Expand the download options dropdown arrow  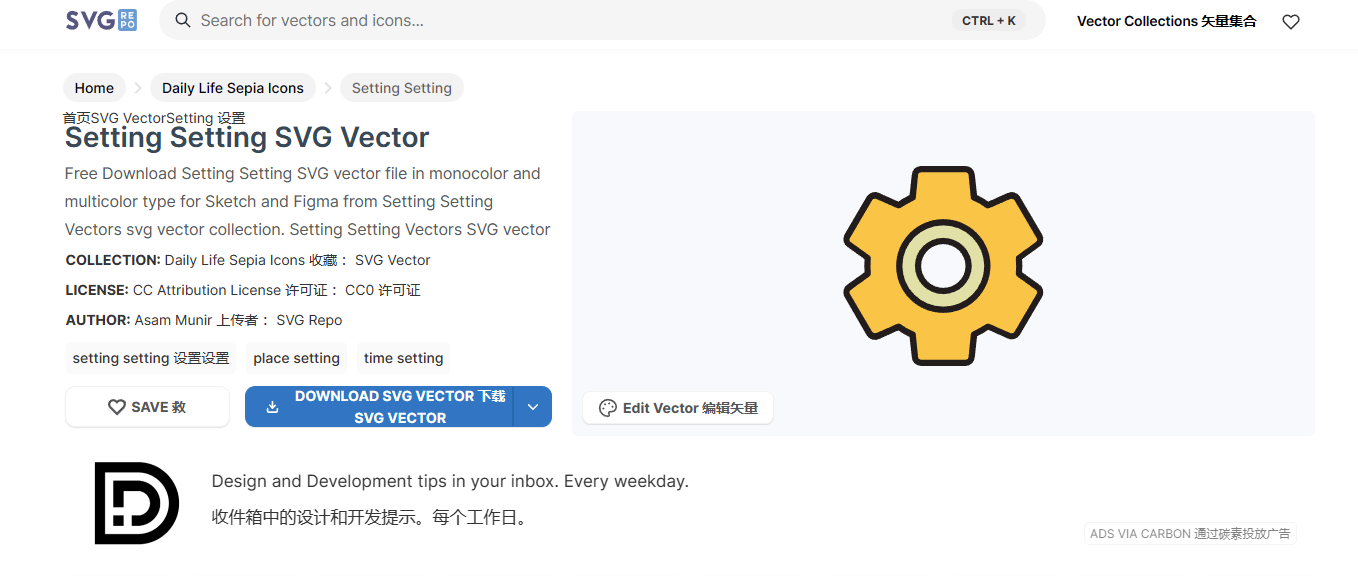533,407
